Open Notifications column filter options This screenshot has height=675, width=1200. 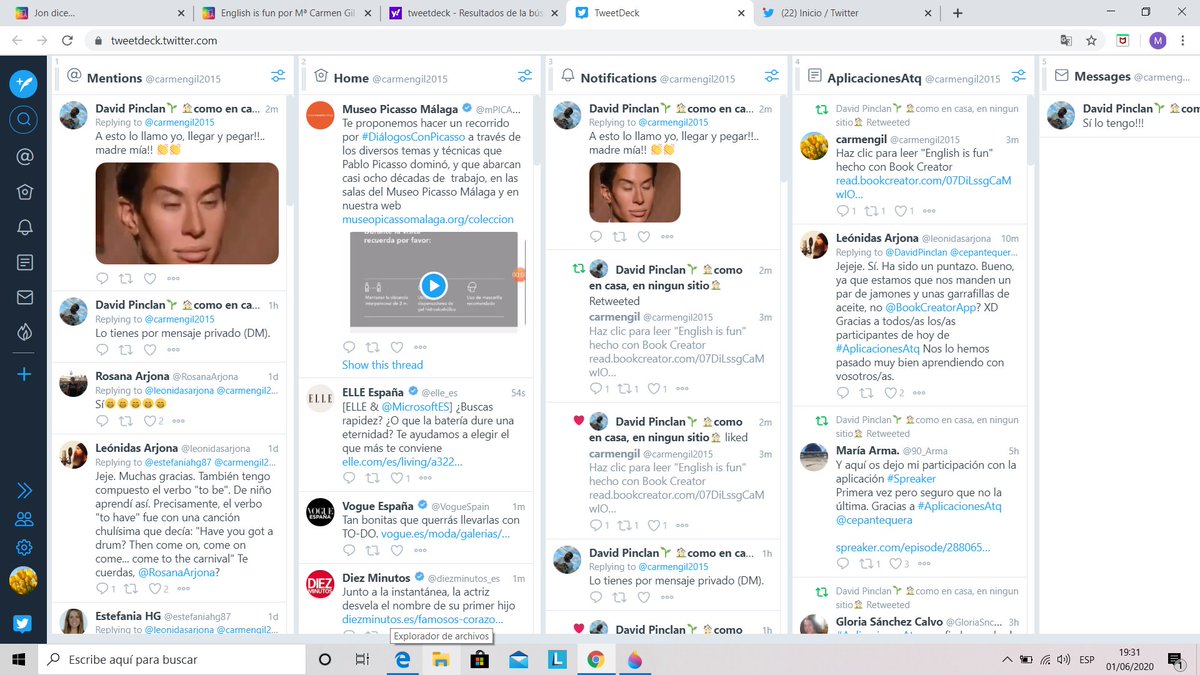[x=771, y=76]
